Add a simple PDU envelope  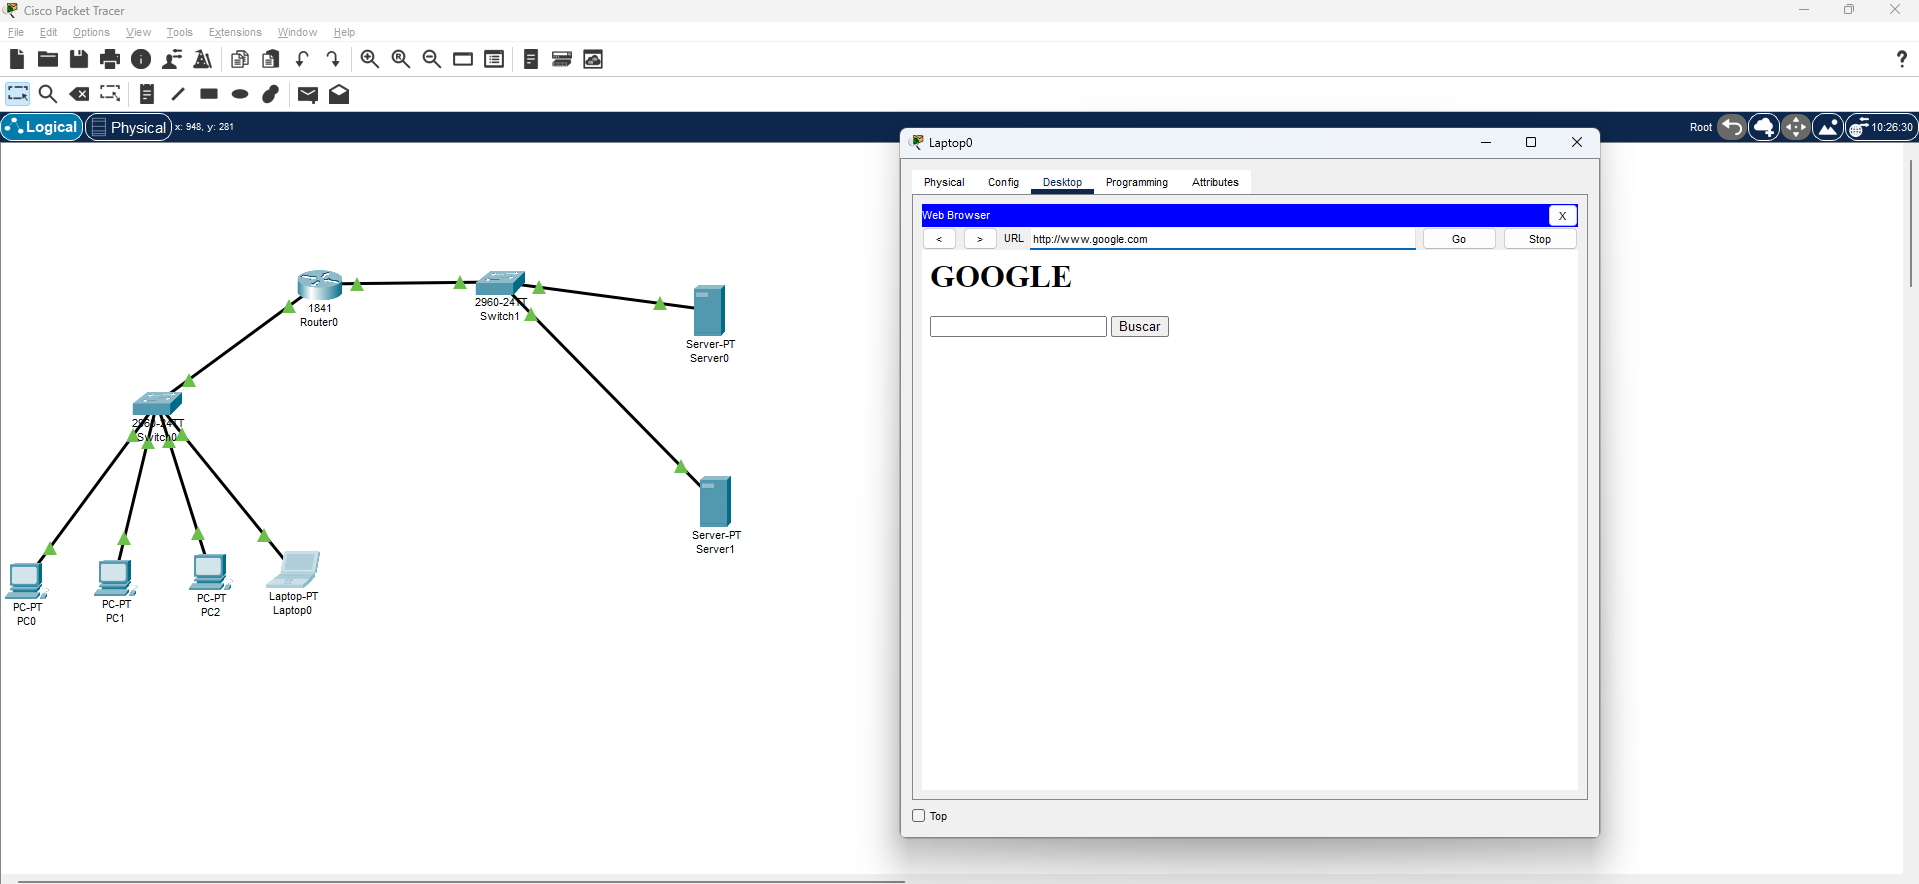tap(308, 94)
